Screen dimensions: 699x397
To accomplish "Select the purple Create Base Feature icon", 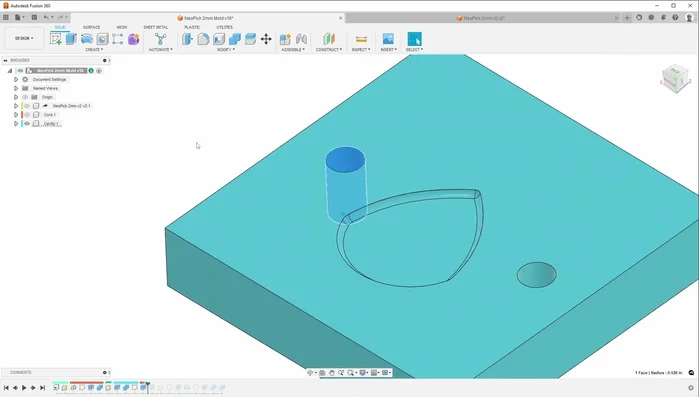I will [x=133, y=39].
